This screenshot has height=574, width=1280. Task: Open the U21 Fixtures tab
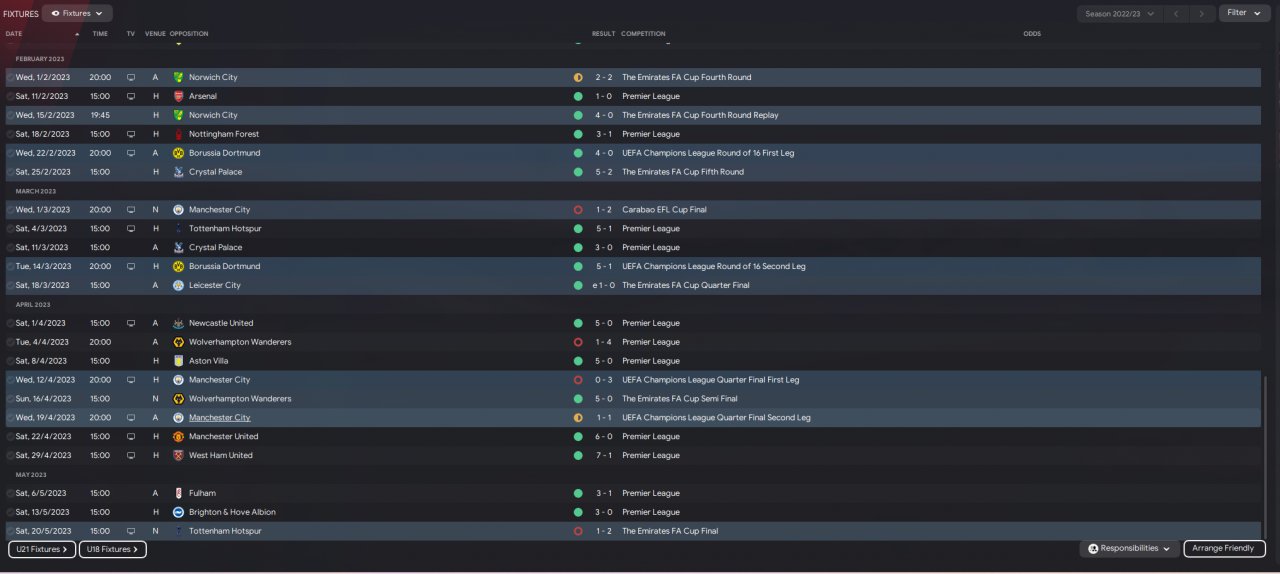pyautogui.click(x=42, y=549)
